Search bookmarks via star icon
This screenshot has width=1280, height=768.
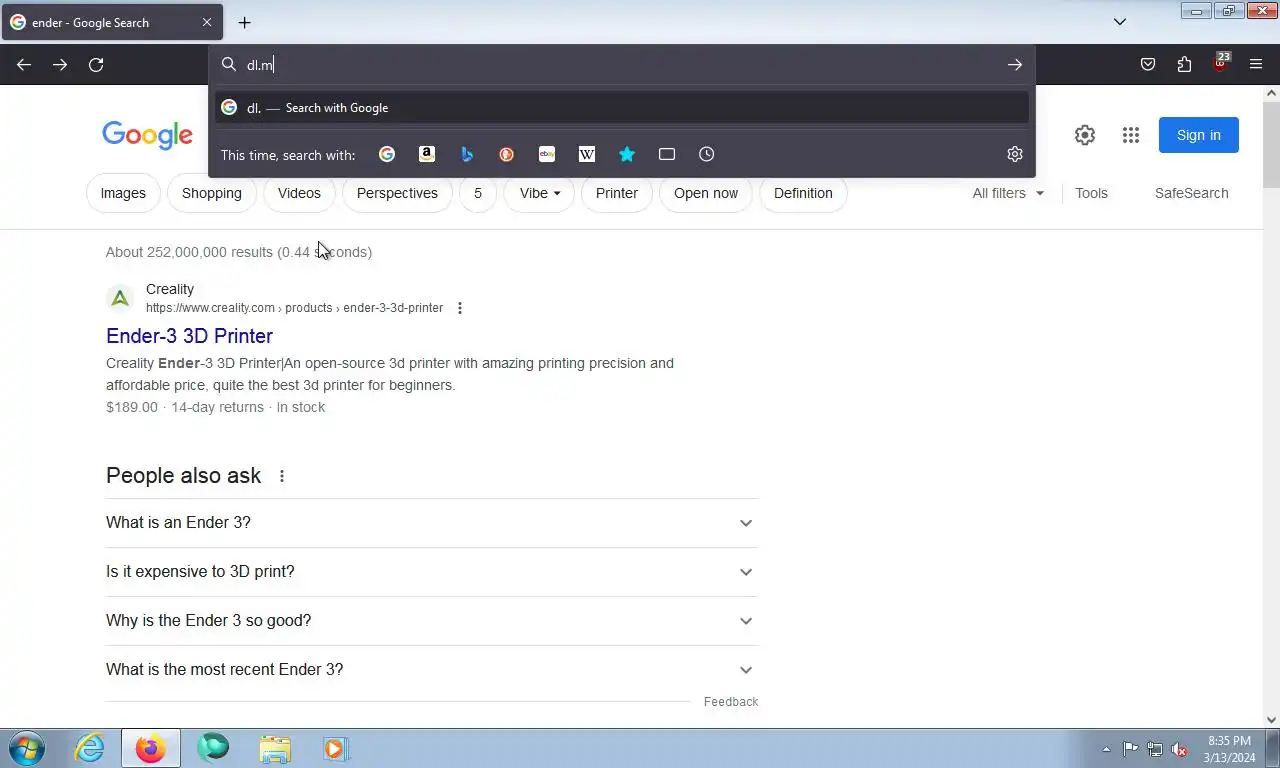coord(627,154)
